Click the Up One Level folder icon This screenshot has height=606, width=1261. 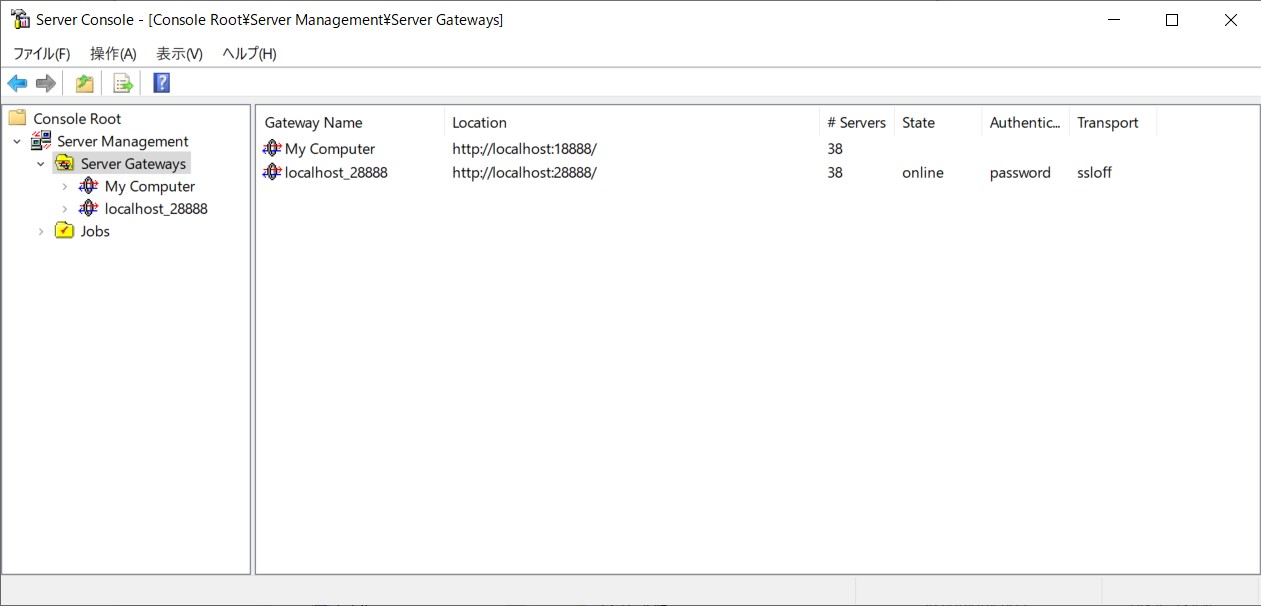[x=85, y=84]
